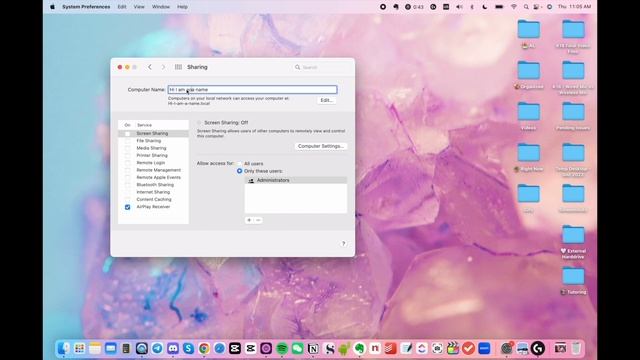
Task: Click the Edit… button for local hostname
Action: tap(326, 100)
